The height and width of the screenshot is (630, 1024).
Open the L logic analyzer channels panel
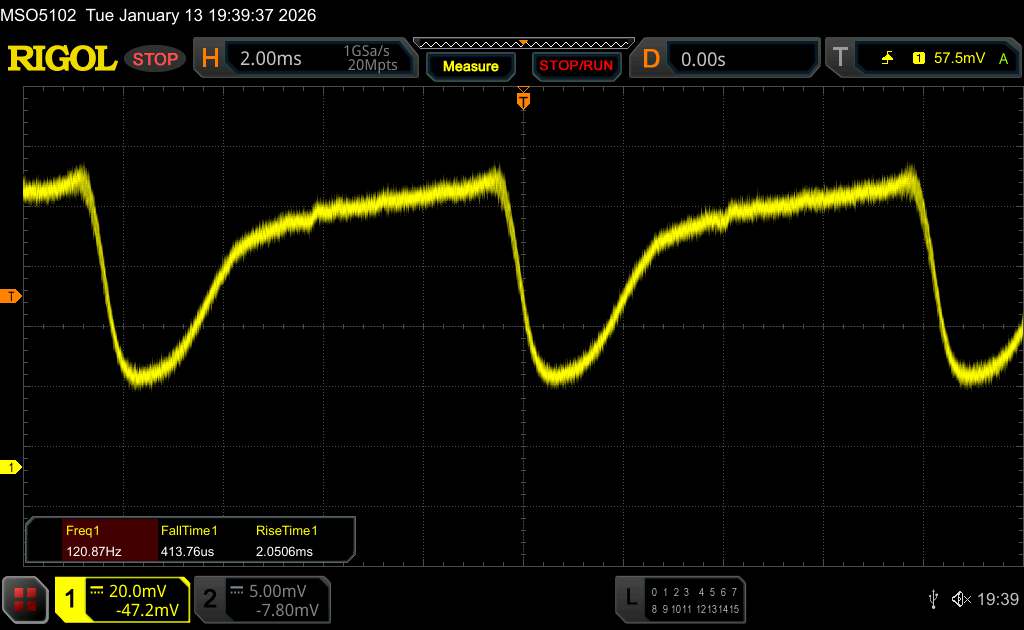click(x=630, y=598)
